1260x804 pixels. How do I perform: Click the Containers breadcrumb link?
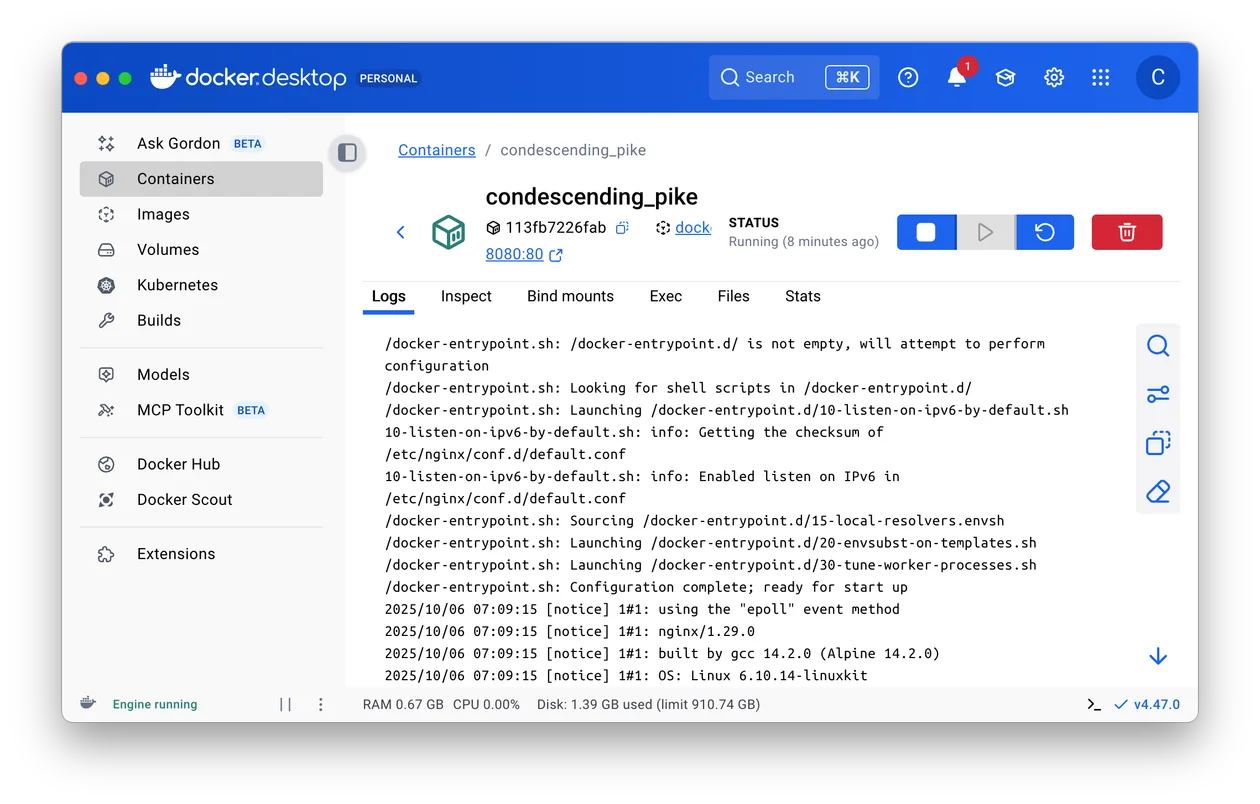437,150
